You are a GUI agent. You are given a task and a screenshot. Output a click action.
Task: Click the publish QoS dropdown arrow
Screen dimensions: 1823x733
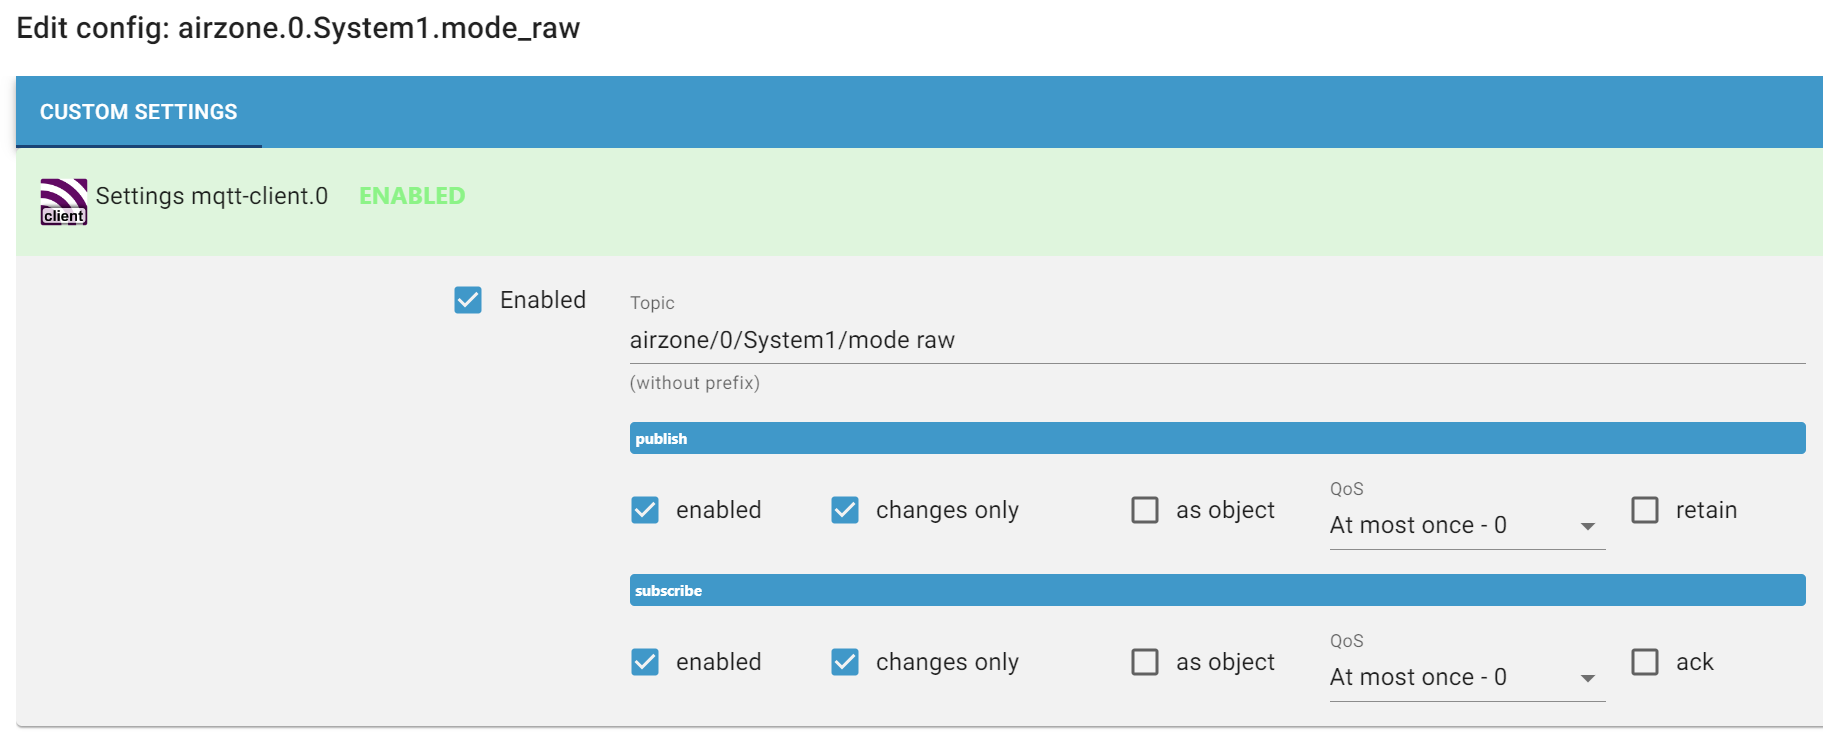coord(1588,526)
